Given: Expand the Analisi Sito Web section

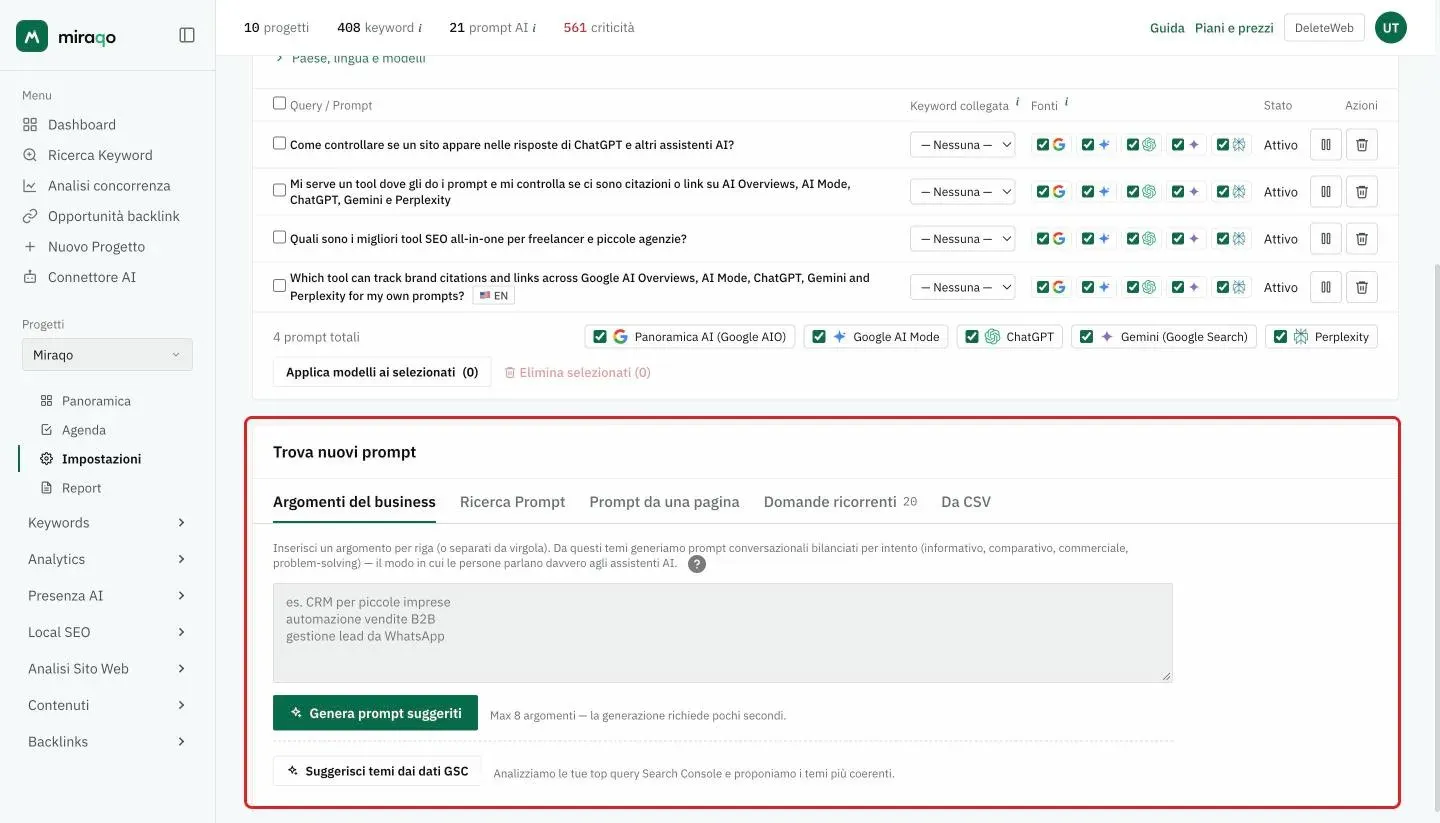Looking at the screenshot, I should click(107, 669).
